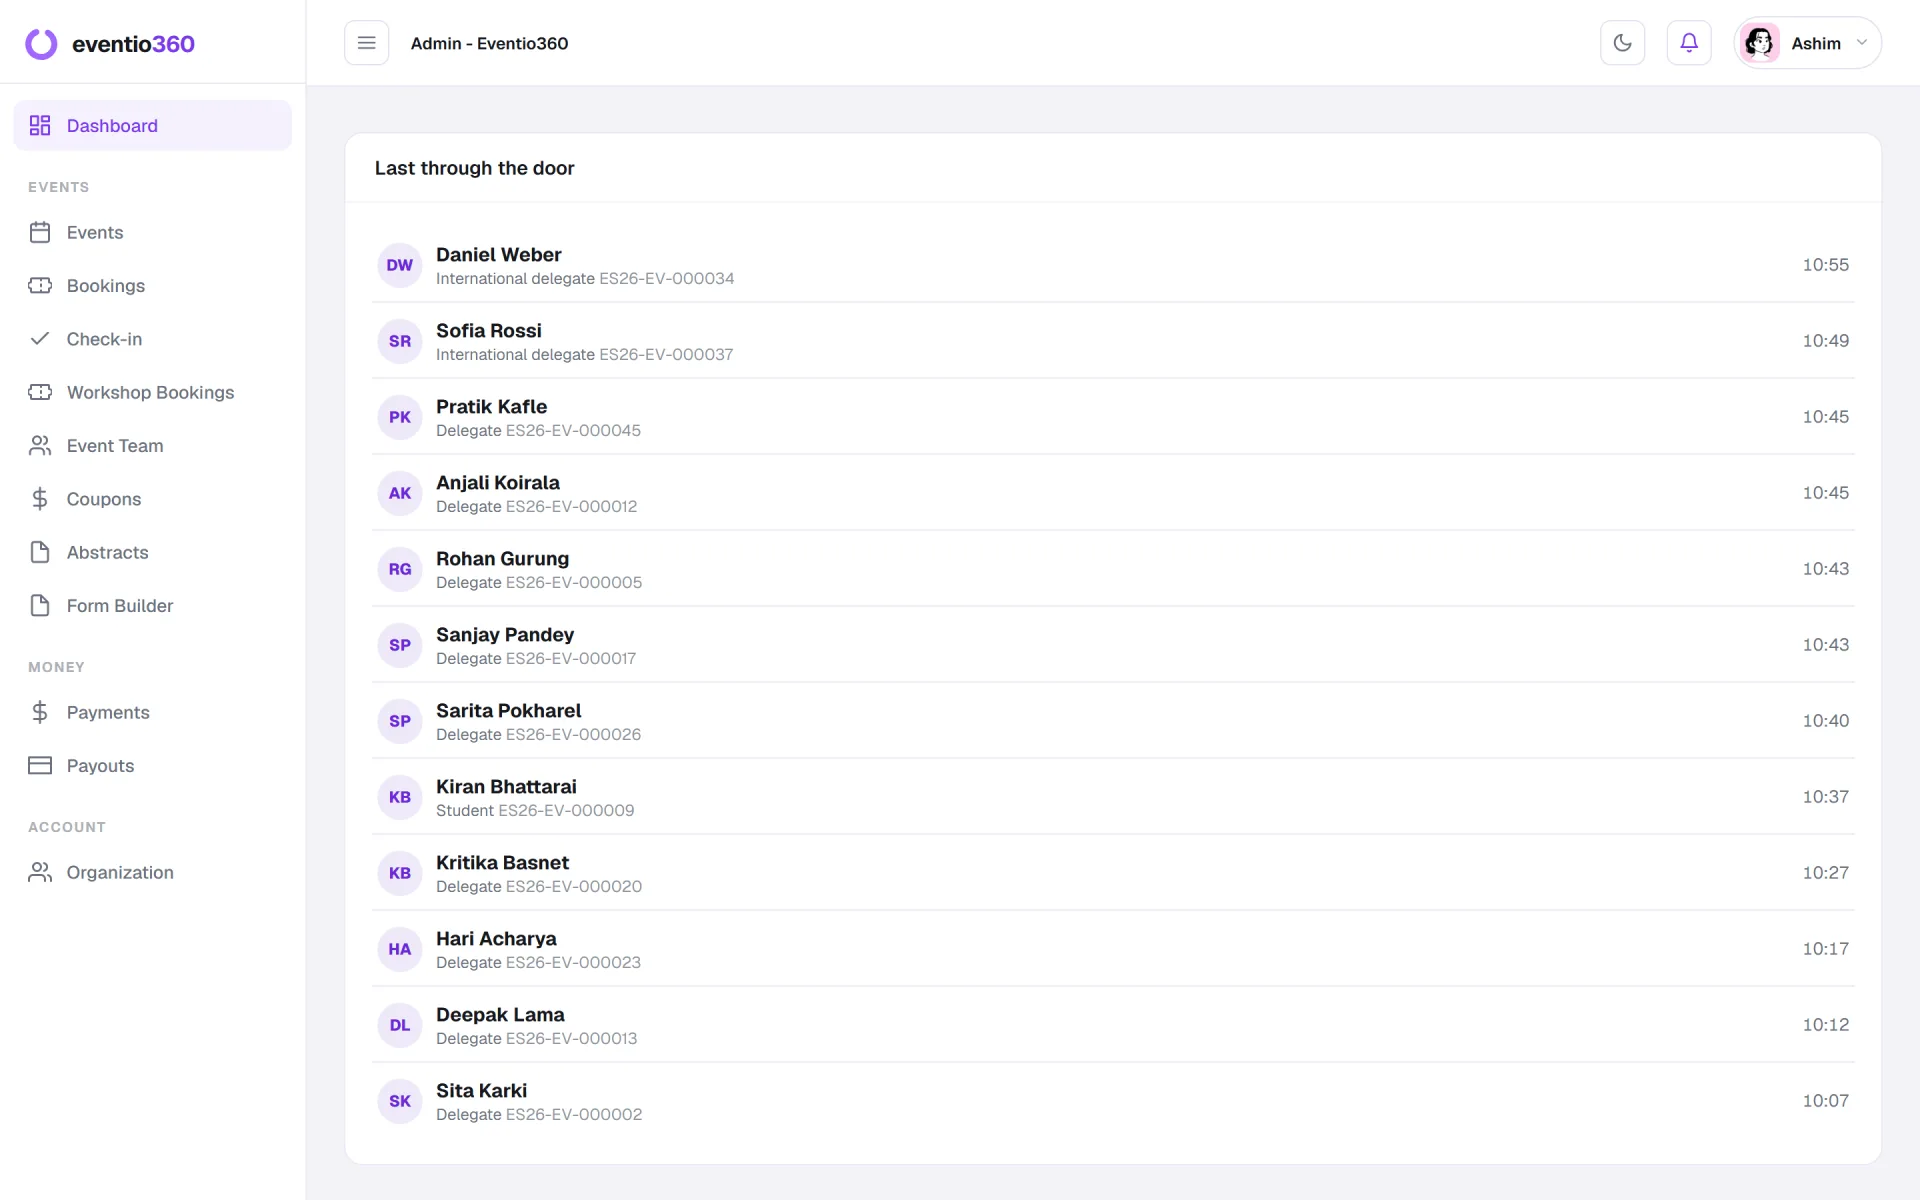1920x1200 pixels.
Task: Click the Form Builder file icon
Action: tap(40, 605)
